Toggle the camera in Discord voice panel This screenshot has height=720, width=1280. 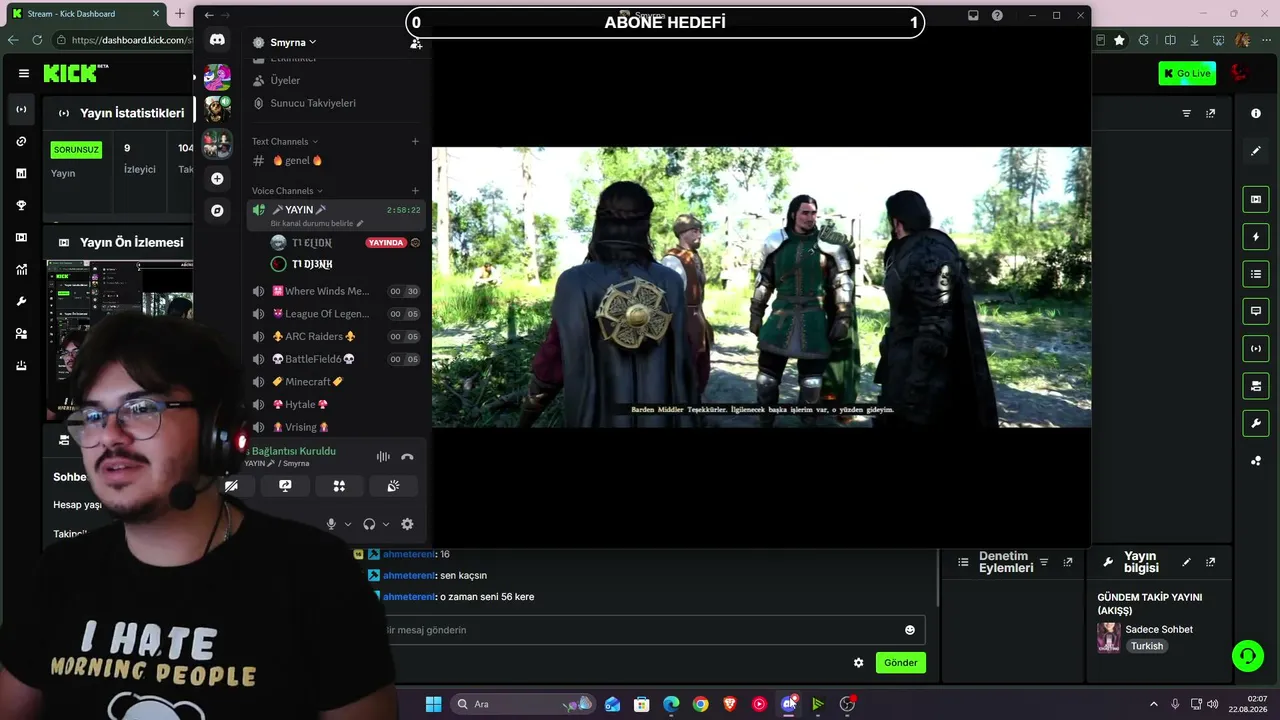pos(231,486)
